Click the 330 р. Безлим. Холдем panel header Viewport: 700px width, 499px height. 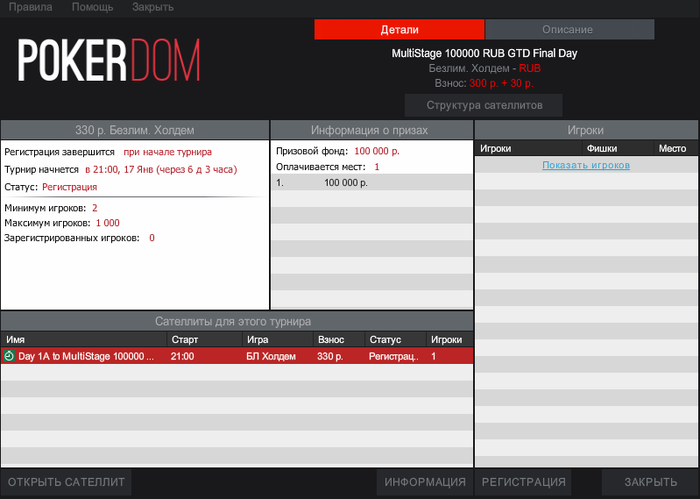pos(135,130)
